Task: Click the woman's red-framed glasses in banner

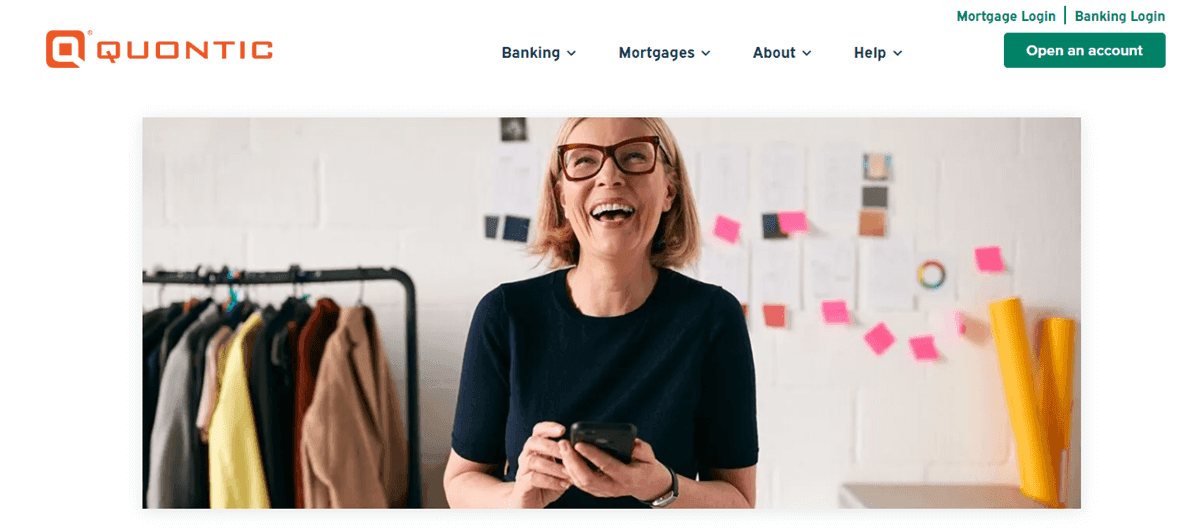Action: (610, 158)
